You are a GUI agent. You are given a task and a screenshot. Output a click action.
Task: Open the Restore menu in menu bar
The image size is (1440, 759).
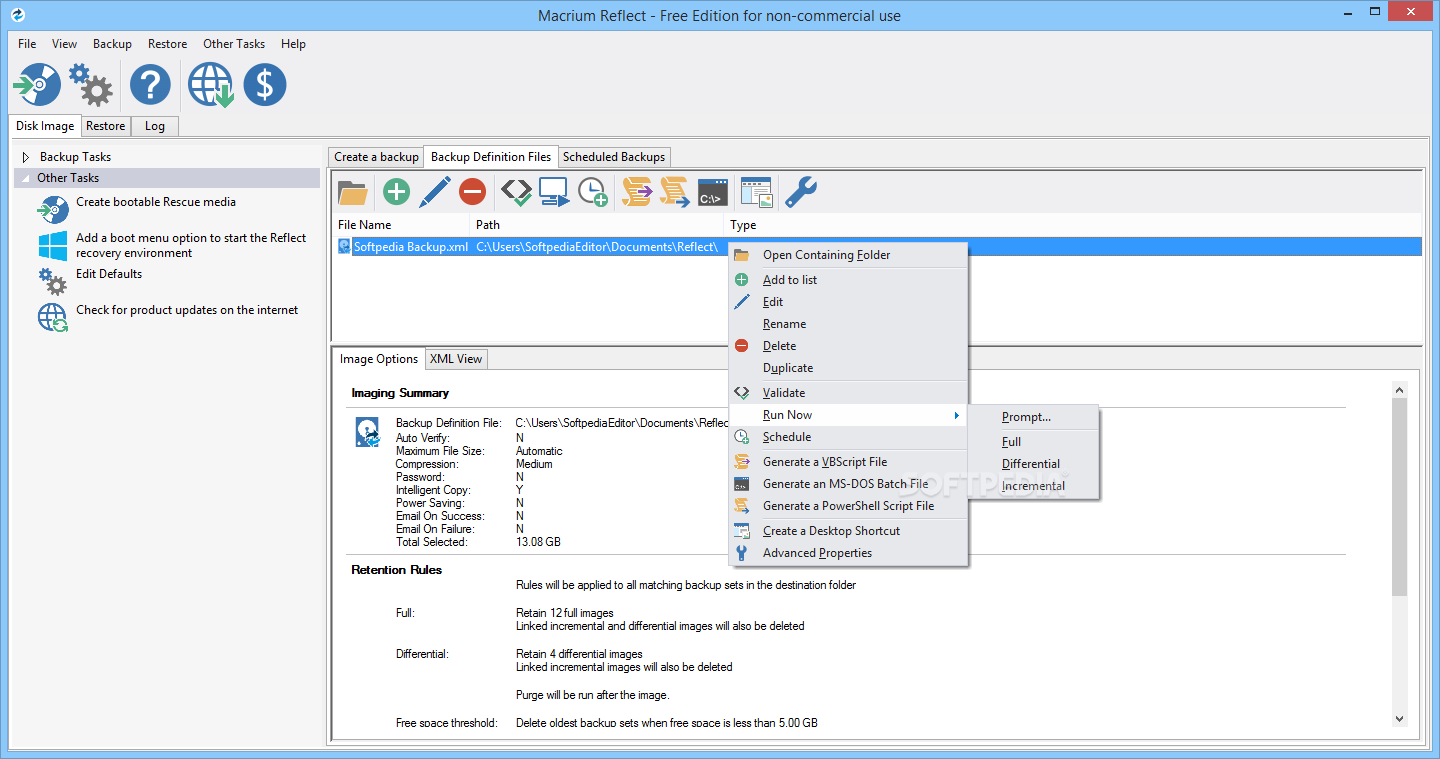[168, 44]
